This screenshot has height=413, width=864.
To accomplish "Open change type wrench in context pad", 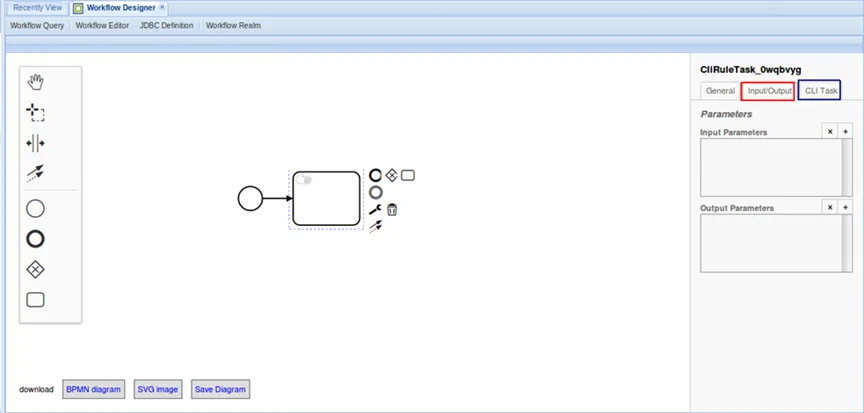I will click(375, 209).
